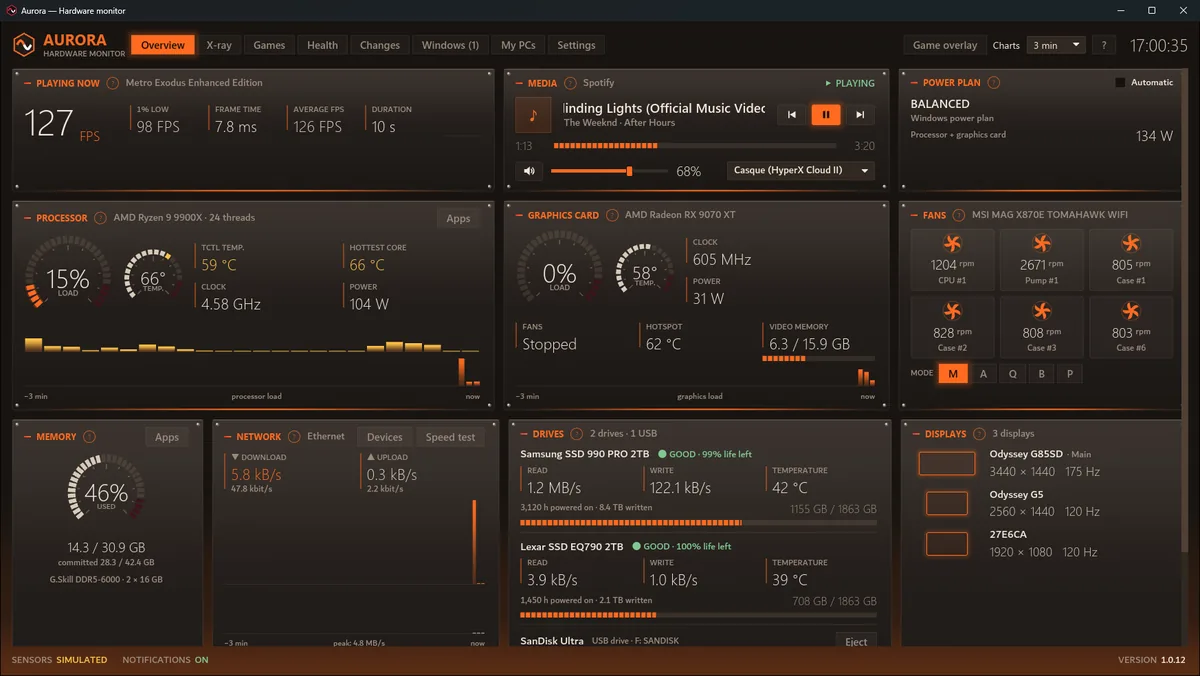Open help for the Power Plan panel
1200x676 pixels.
coord(993,83)
